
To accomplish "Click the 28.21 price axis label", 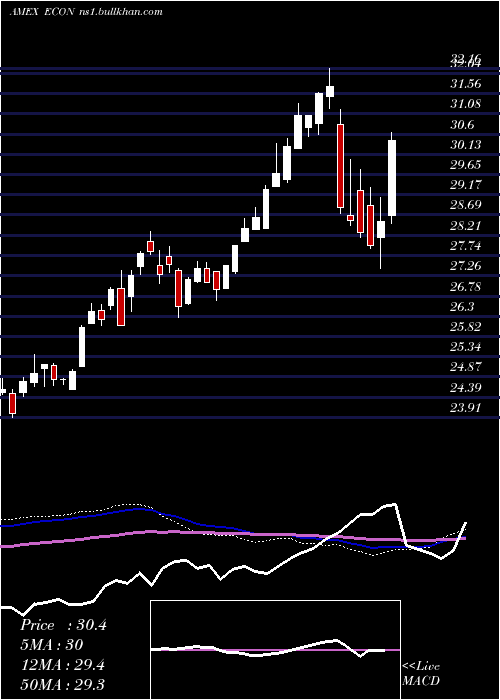I will [466, 225].
